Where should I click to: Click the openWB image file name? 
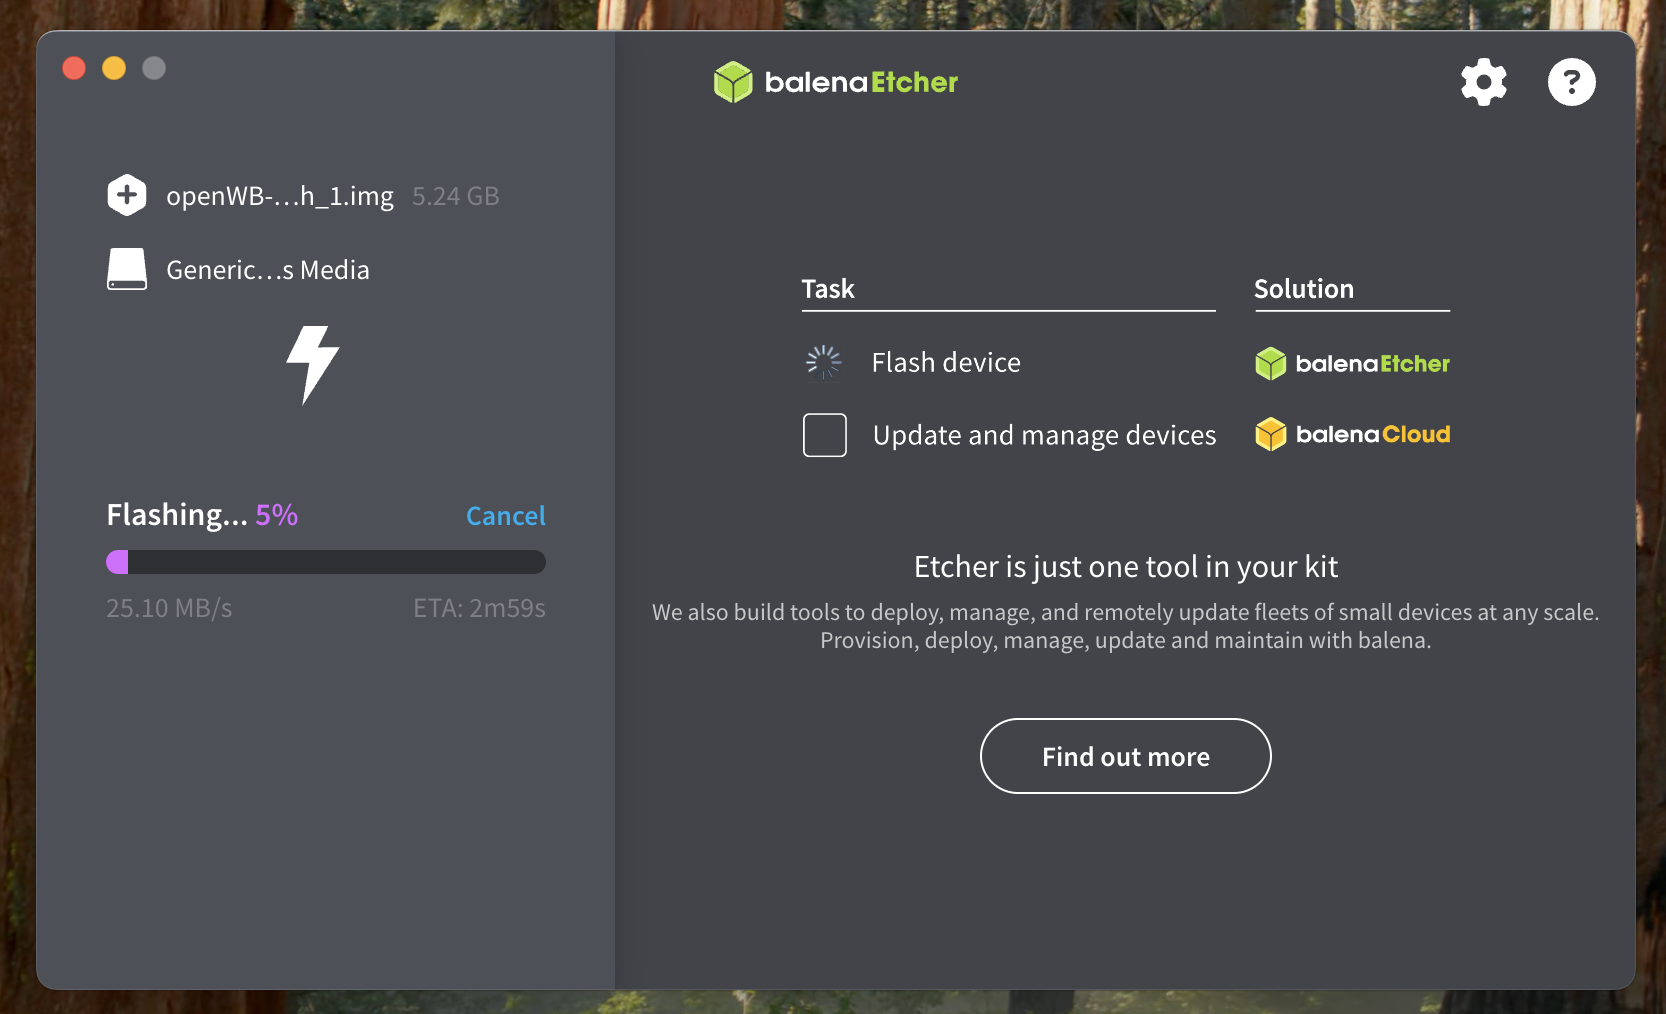pos(280,196)
